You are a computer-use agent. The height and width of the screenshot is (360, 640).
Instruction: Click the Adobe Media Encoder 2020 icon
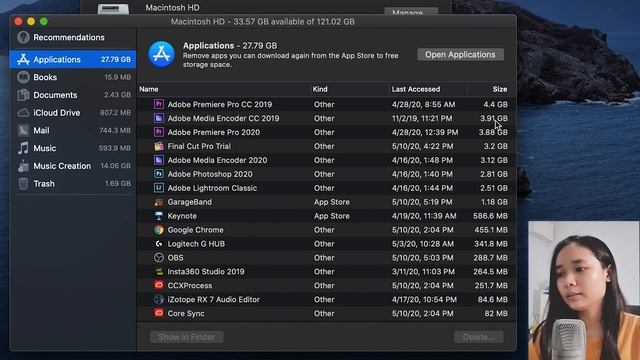coord(159,160)
